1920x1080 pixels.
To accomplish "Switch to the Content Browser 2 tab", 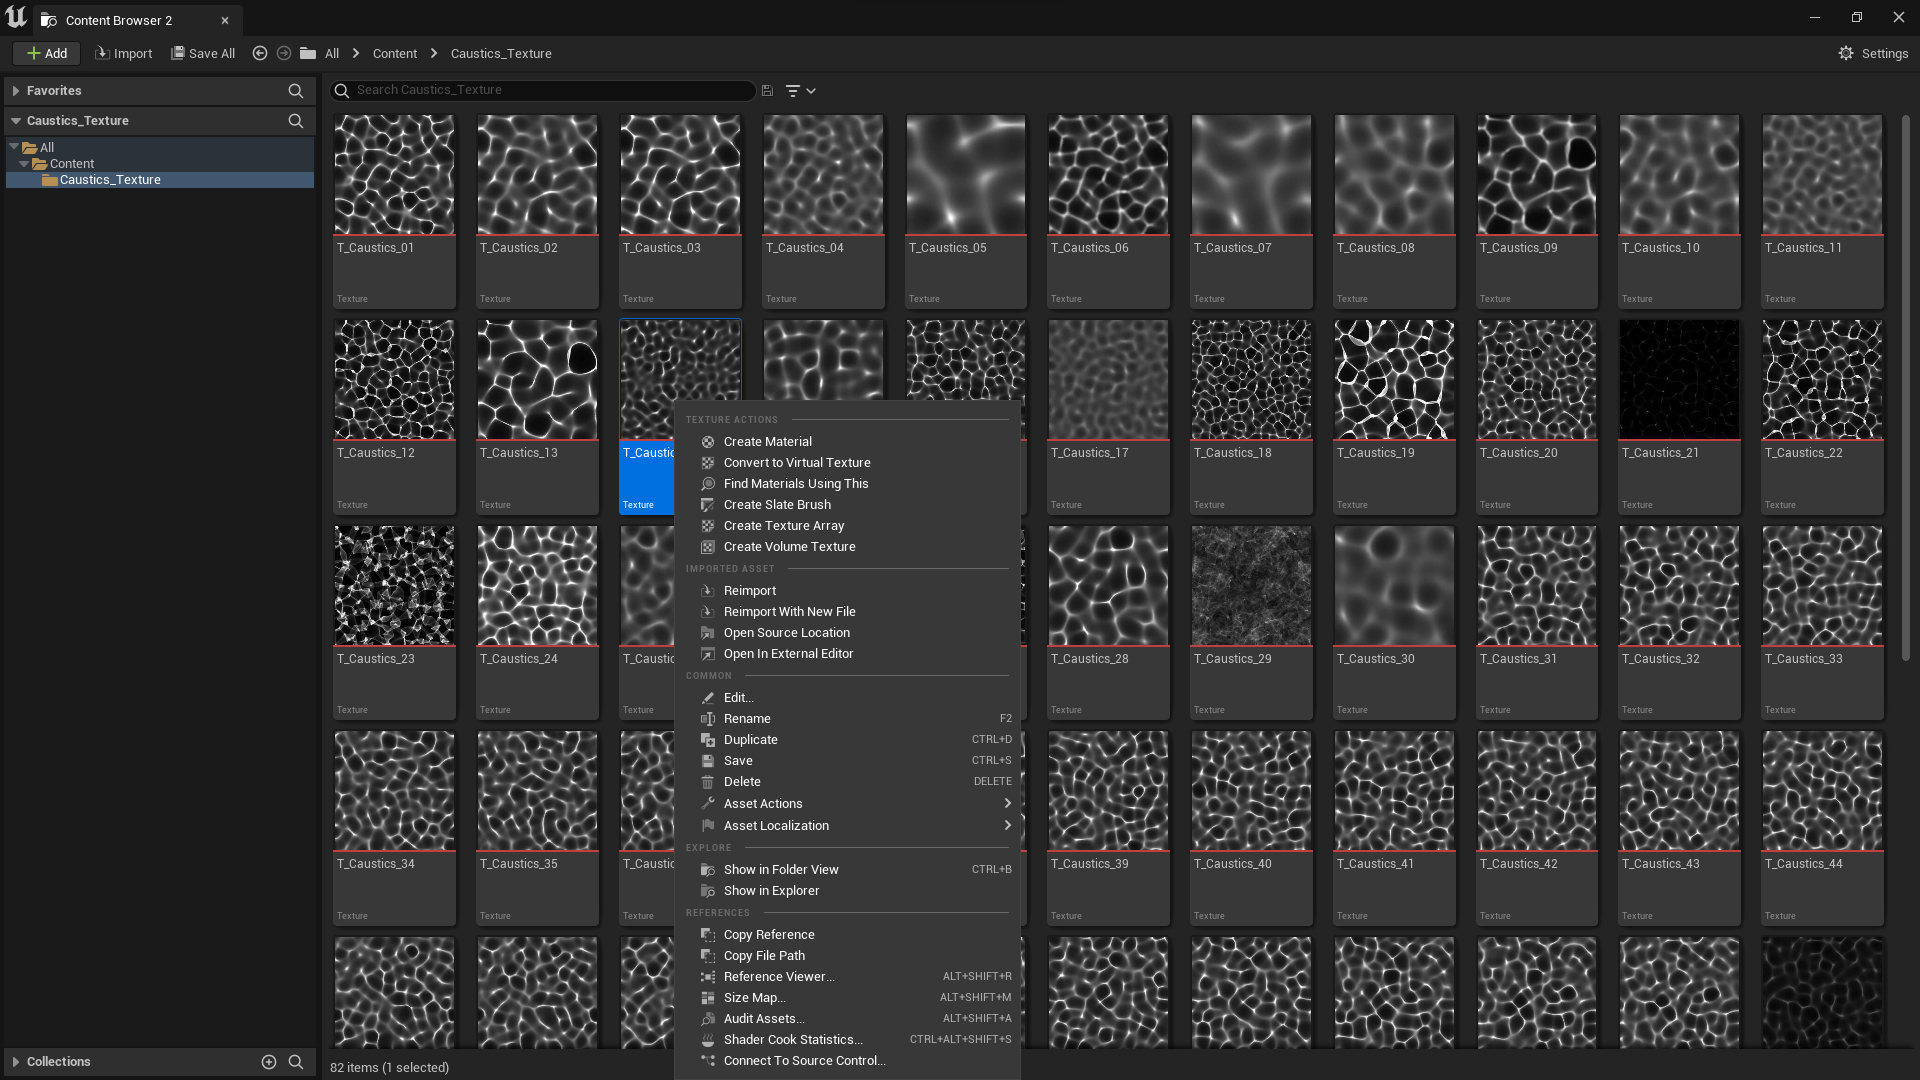I will (x=120, y=20).
